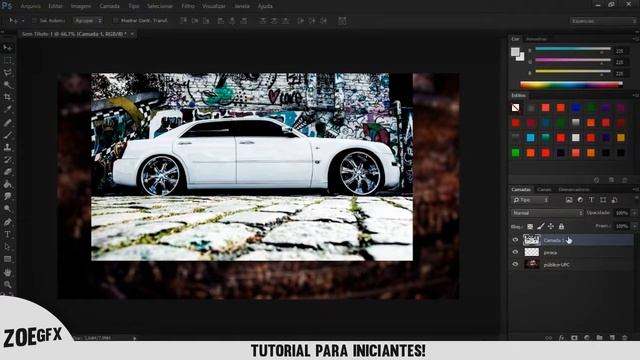
Task: Toggle Lock image pixels brush icon
Action: (x=540, y=226)
